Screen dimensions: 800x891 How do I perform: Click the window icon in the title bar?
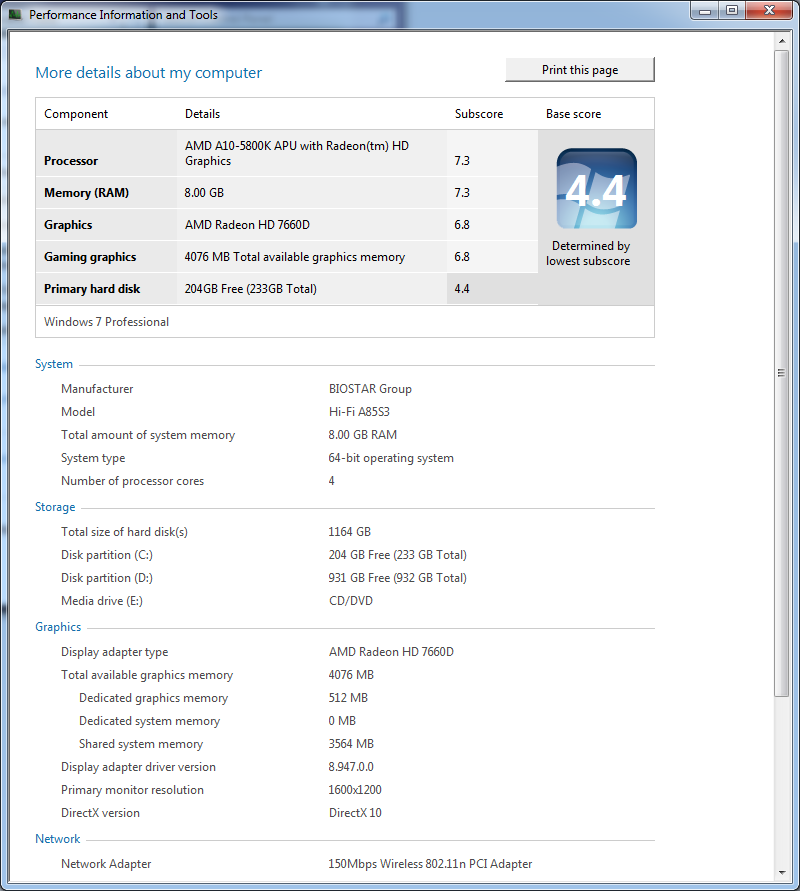click(15, 15)
